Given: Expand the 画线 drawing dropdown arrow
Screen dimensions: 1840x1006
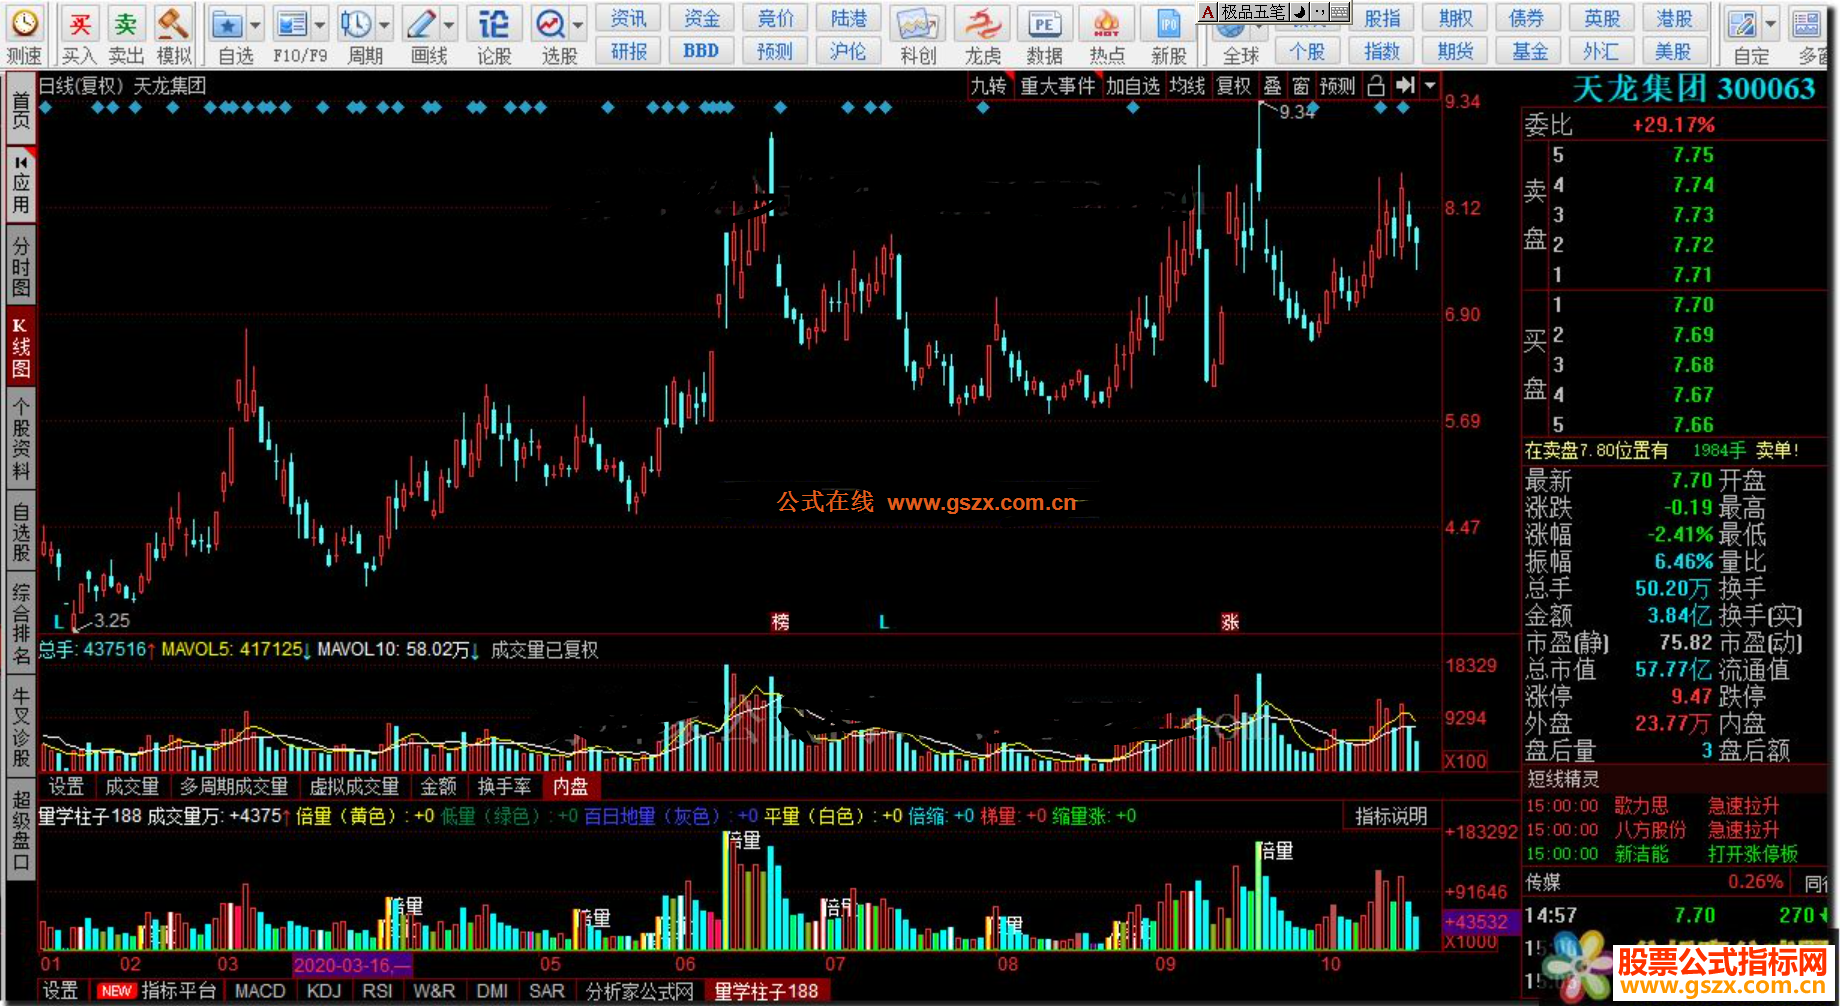Looking at the screenshot, I should [449, 25].
